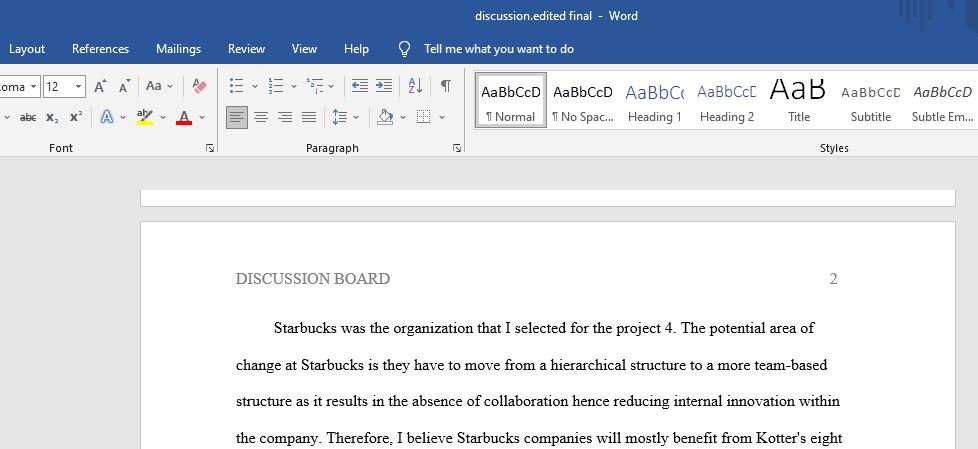
Task: Click page number 2 in header
Action: pyautogui.click(x=833, y=279)
